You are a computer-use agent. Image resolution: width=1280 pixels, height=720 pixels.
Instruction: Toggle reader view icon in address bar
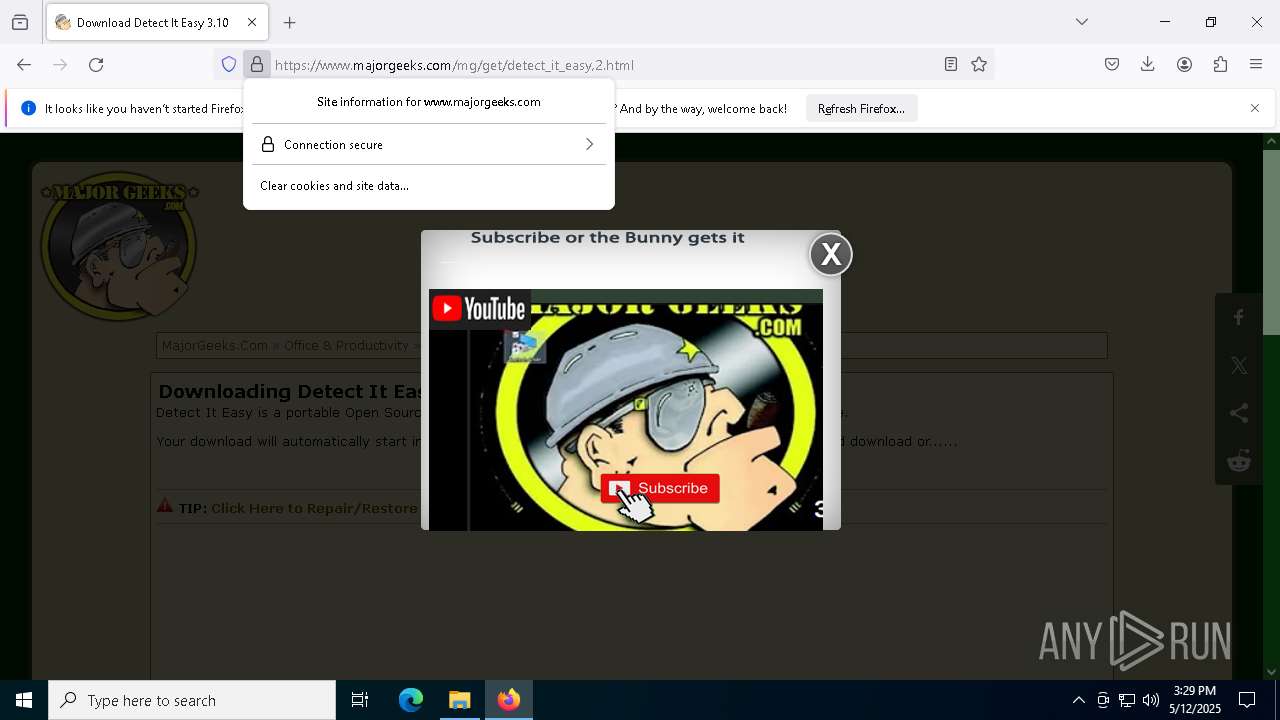(951, 65)
